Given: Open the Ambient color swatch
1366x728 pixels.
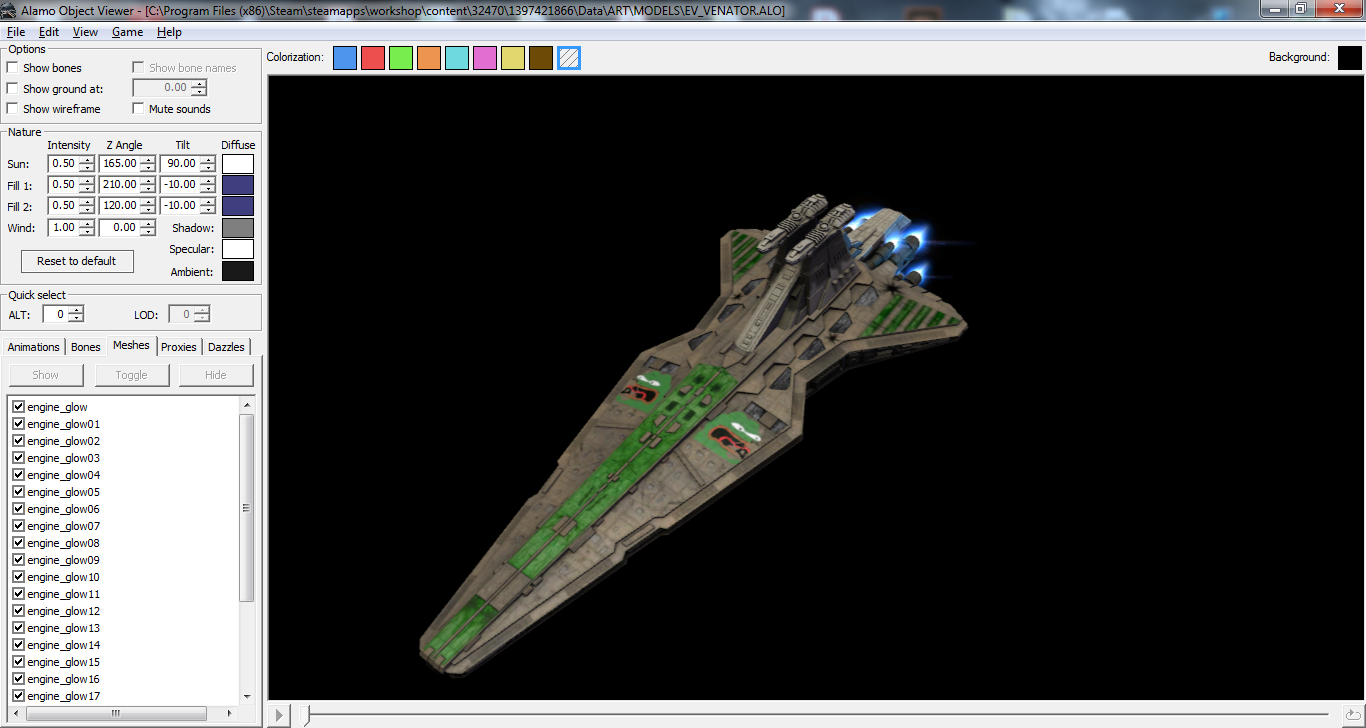Looking at the screenshot, I should pos(238,271).
